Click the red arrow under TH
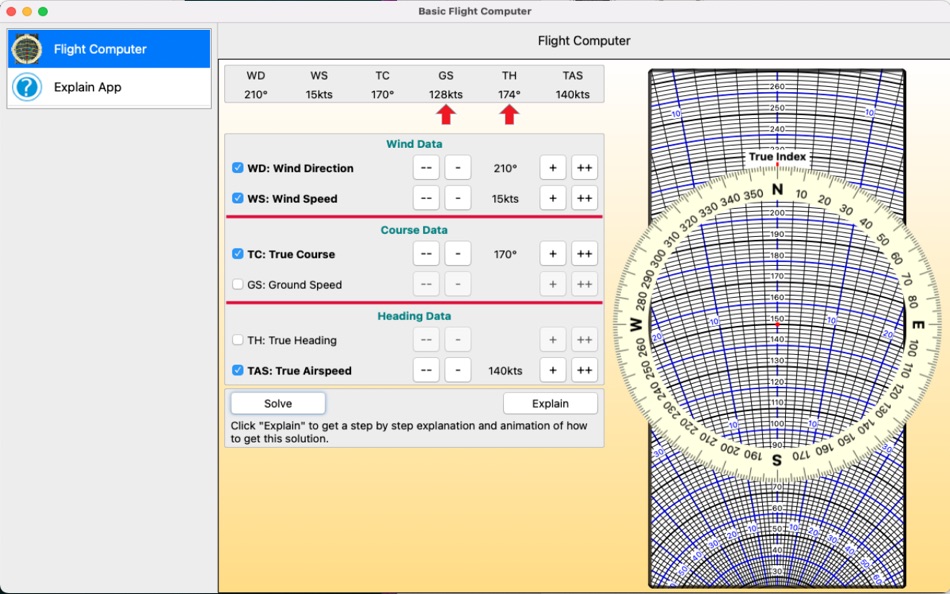Viewport: 950px width, 594px height. (x=509, y=114)
